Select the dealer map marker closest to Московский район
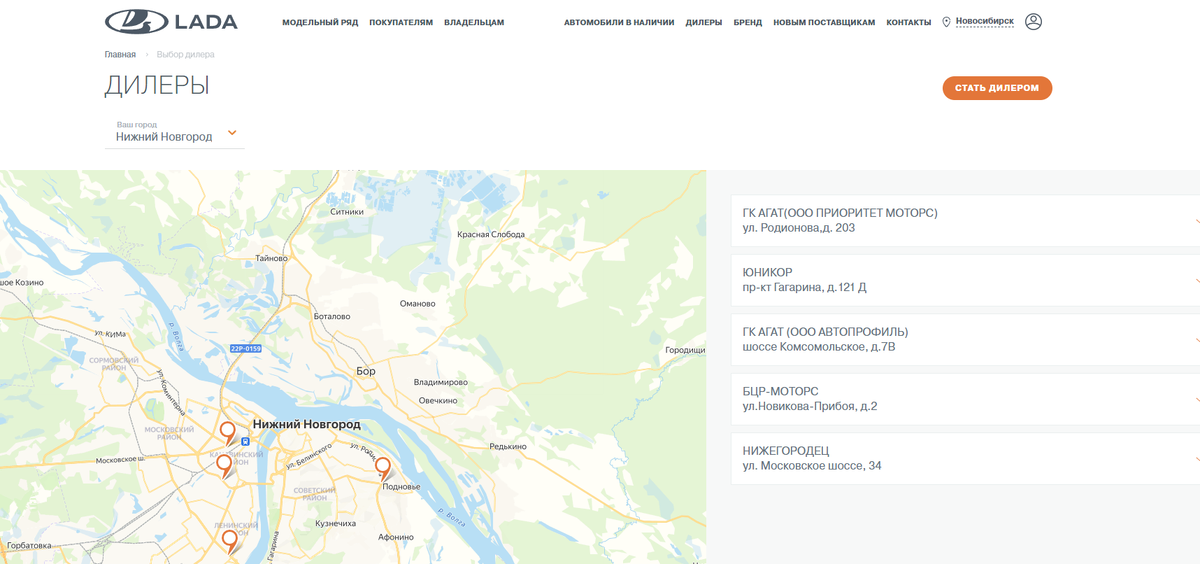 pos(227,431)
